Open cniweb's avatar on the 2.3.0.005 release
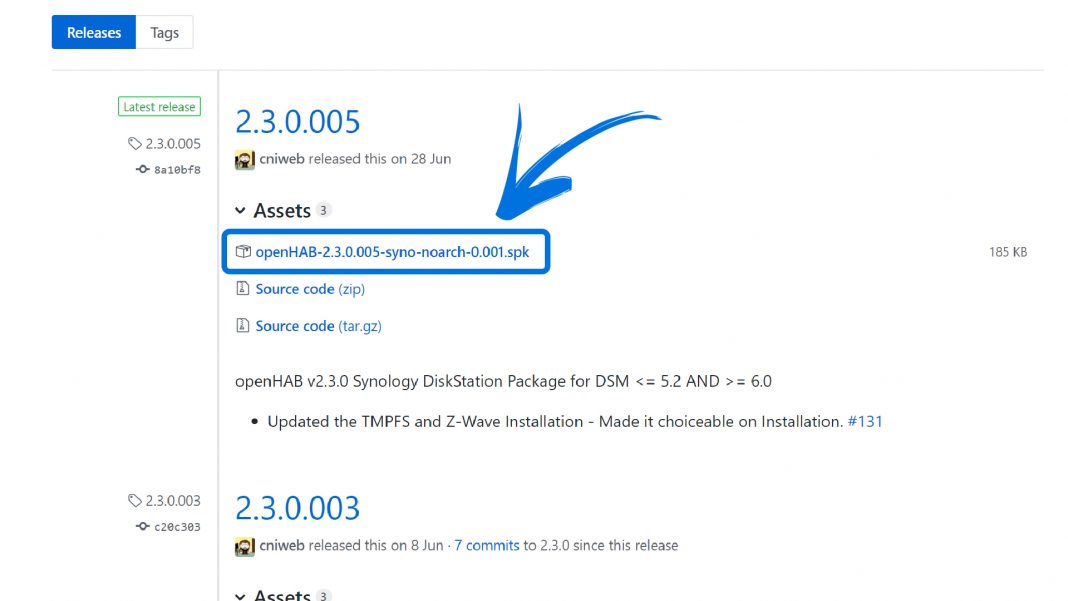The width and height of the screenshot is (1068, 601). (243, 159)
